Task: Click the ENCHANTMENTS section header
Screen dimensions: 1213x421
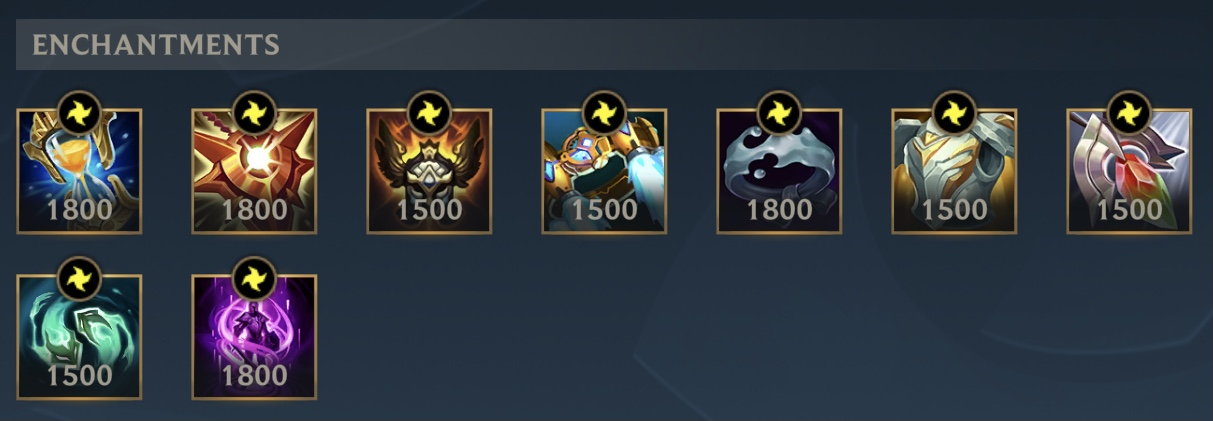Action: click(155, 45)
